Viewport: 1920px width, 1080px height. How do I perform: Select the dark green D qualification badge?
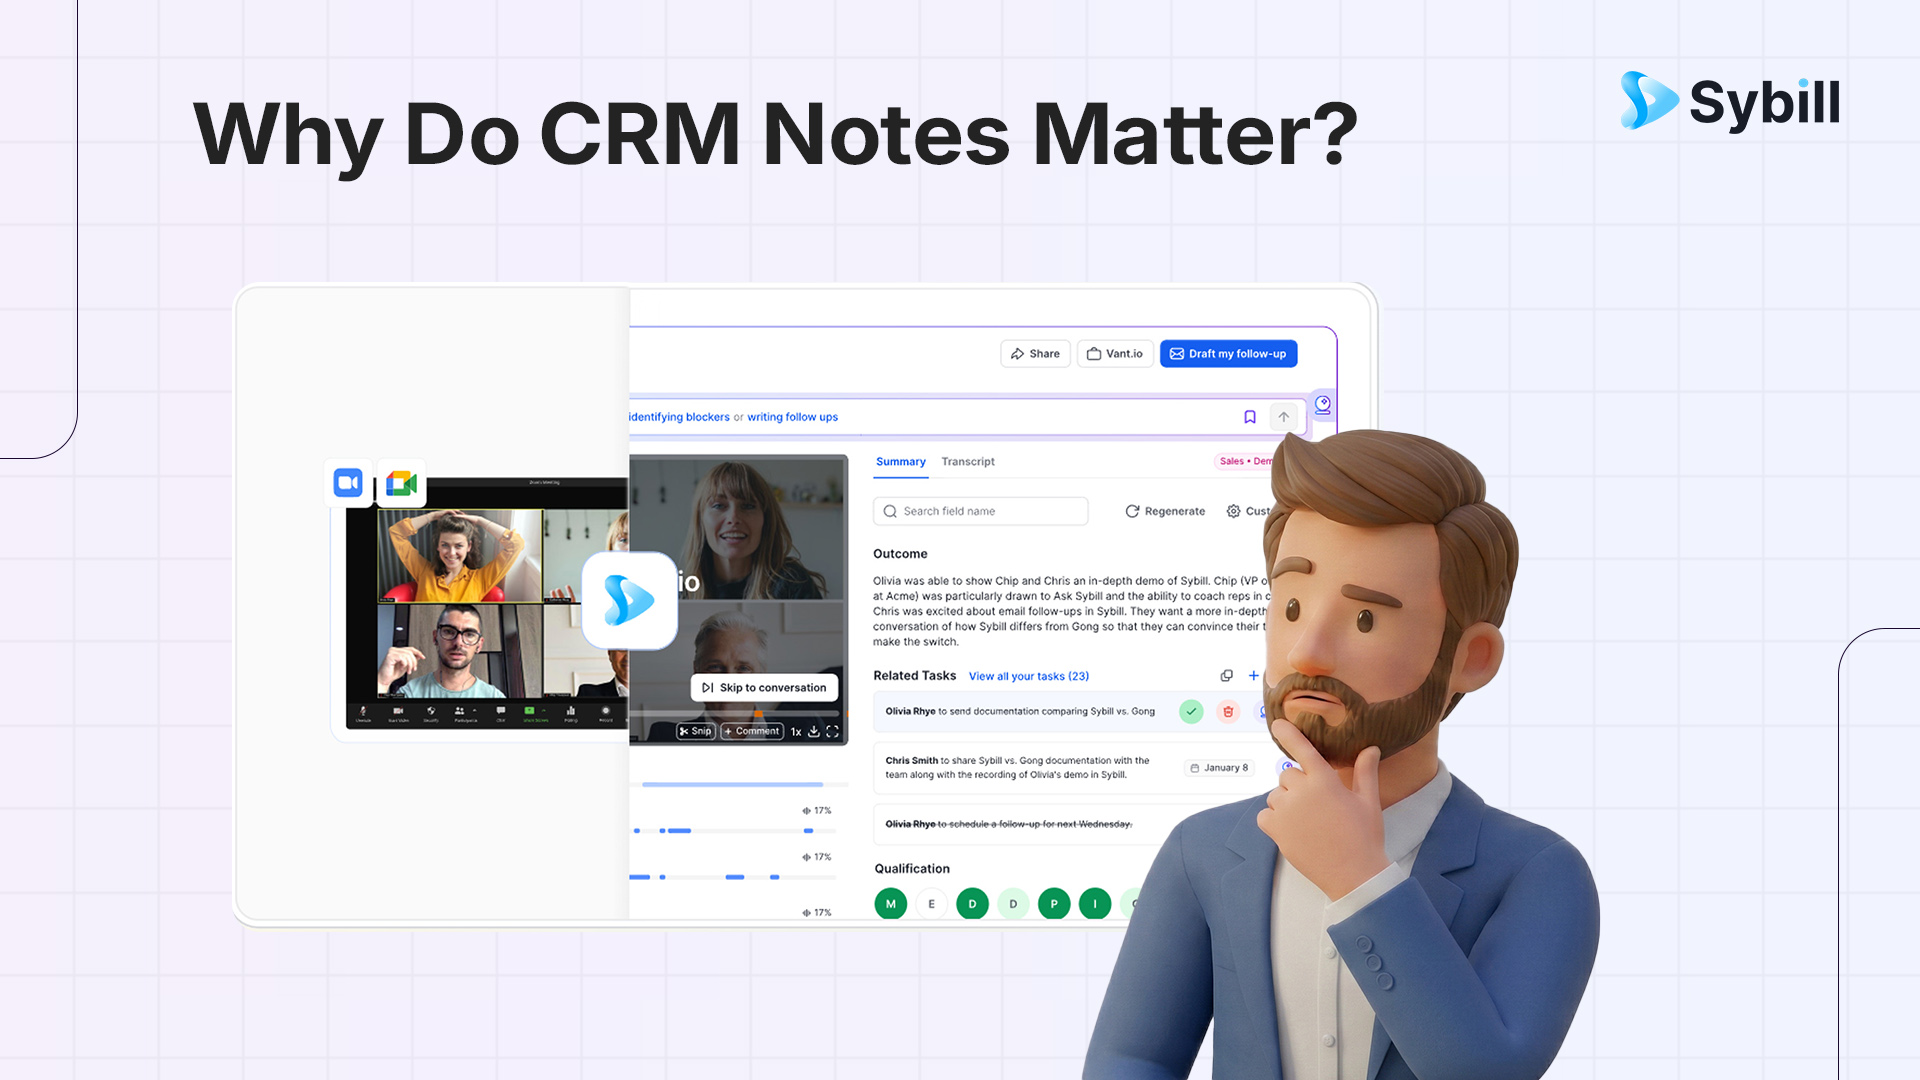(973, 904)
